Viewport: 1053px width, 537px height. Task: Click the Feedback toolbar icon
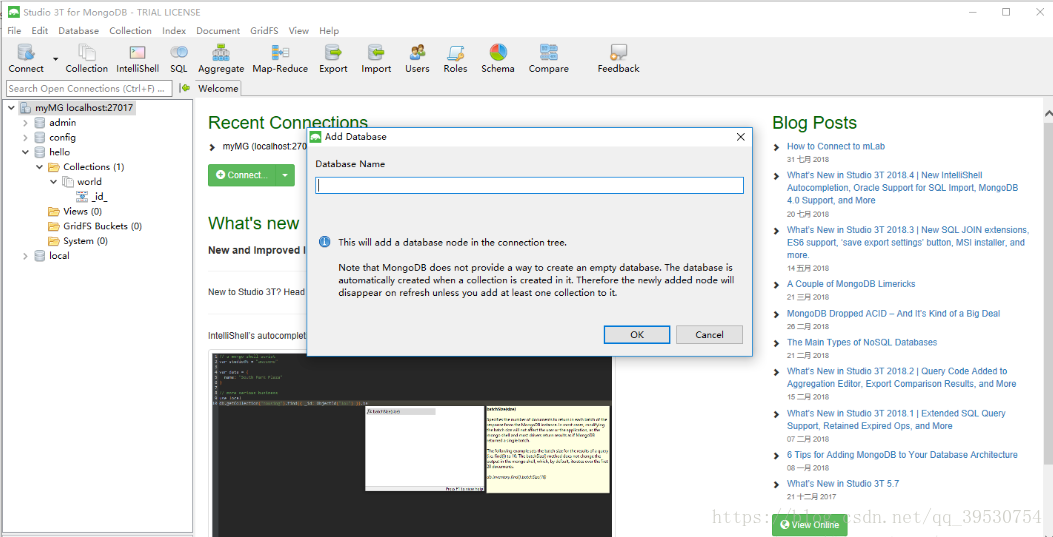coord(619,58)
